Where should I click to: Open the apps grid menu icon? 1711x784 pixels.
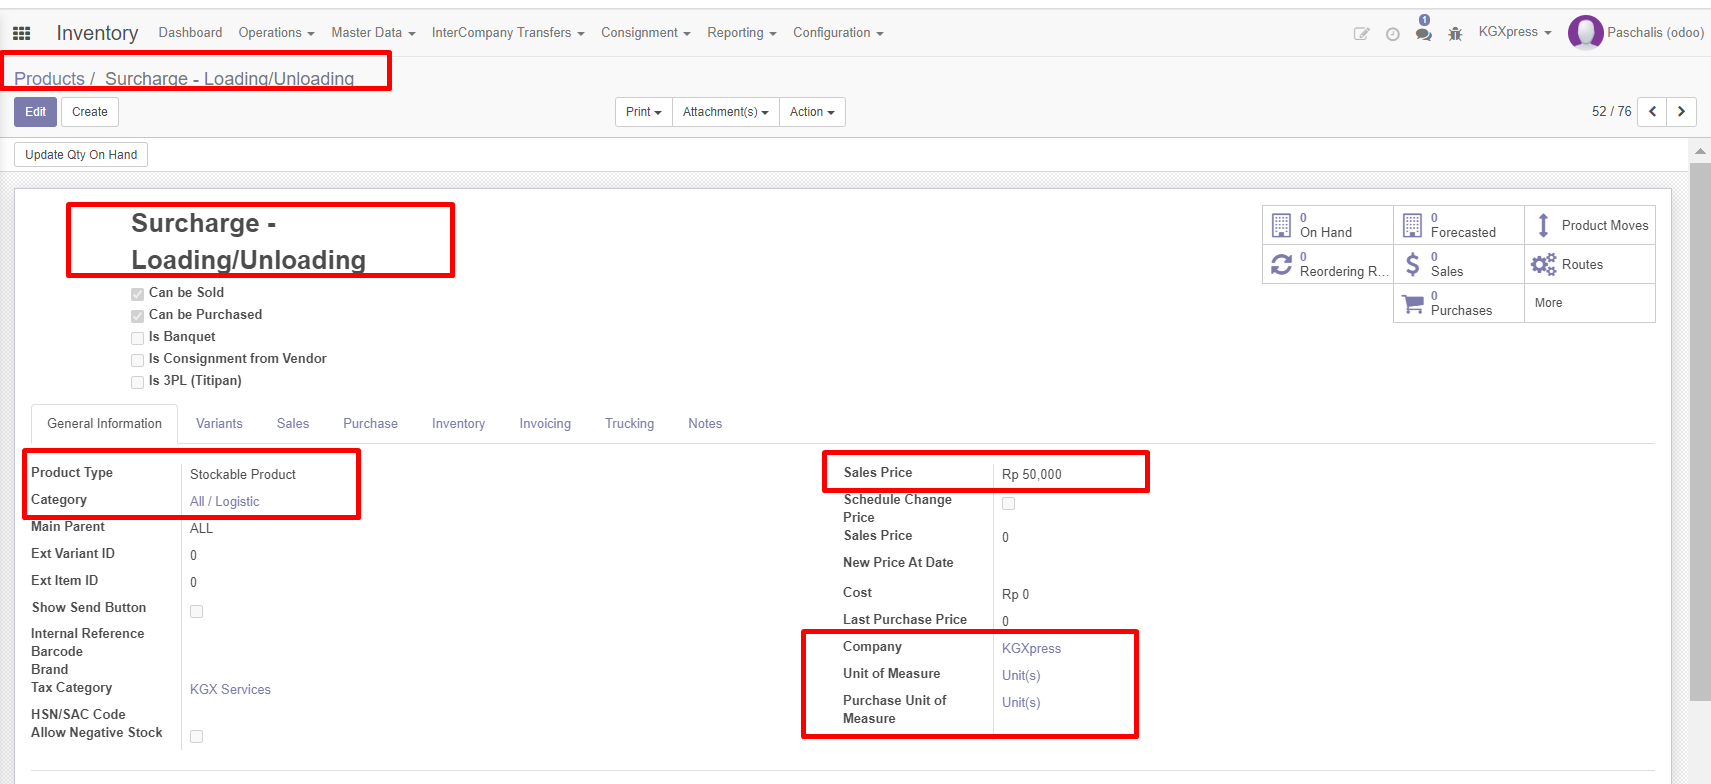pos(21,33)
